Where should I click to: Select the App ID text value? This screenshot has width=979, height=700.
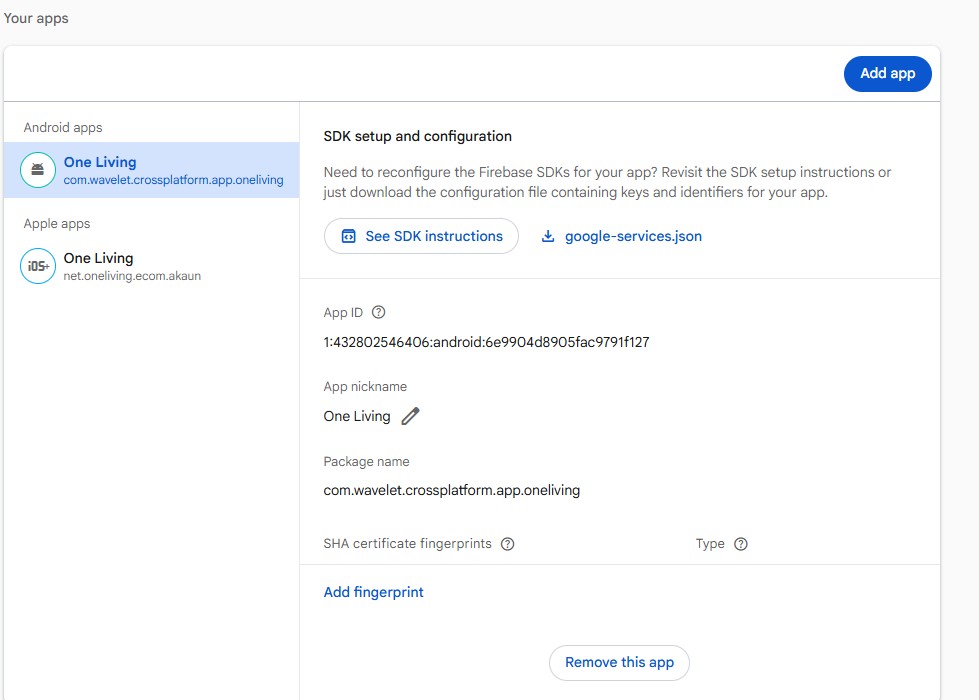click(486, 342)
